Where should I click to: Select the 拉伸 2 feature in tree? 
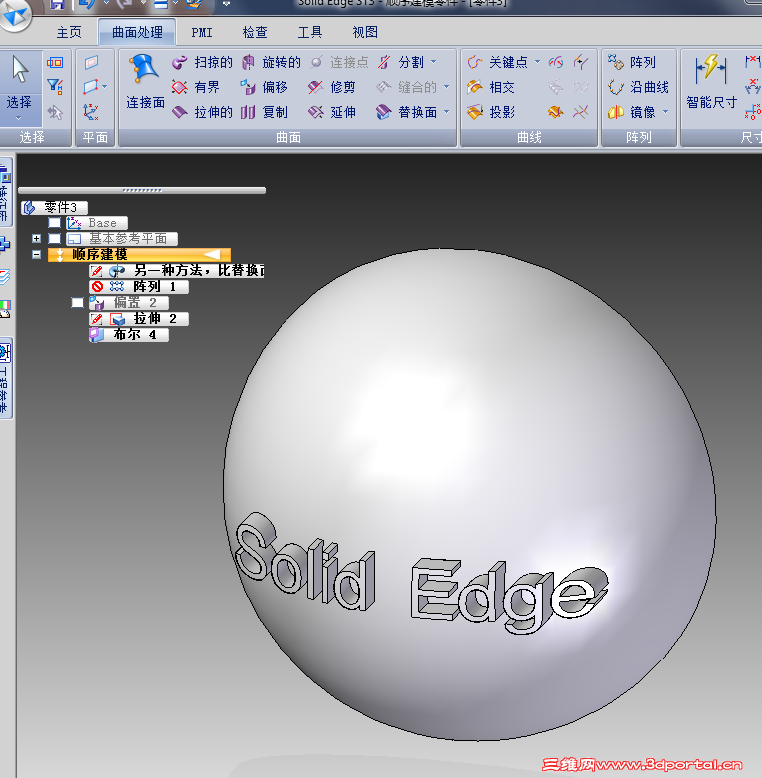click(x=139, y=318)
